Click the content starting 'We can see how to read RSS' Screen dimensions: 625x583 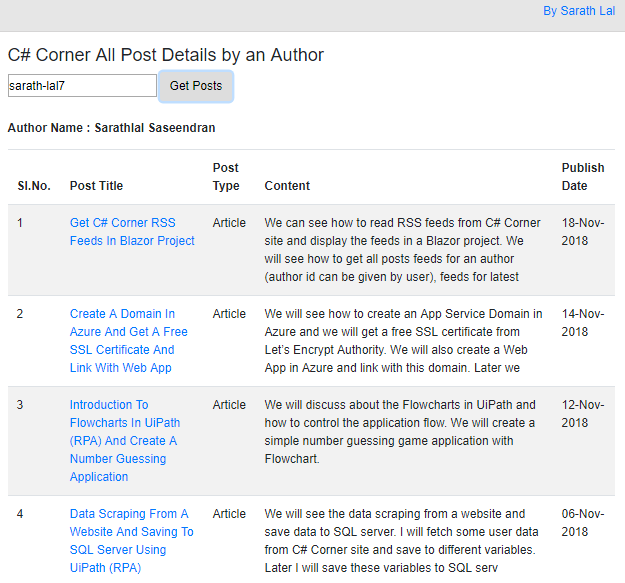403,250
